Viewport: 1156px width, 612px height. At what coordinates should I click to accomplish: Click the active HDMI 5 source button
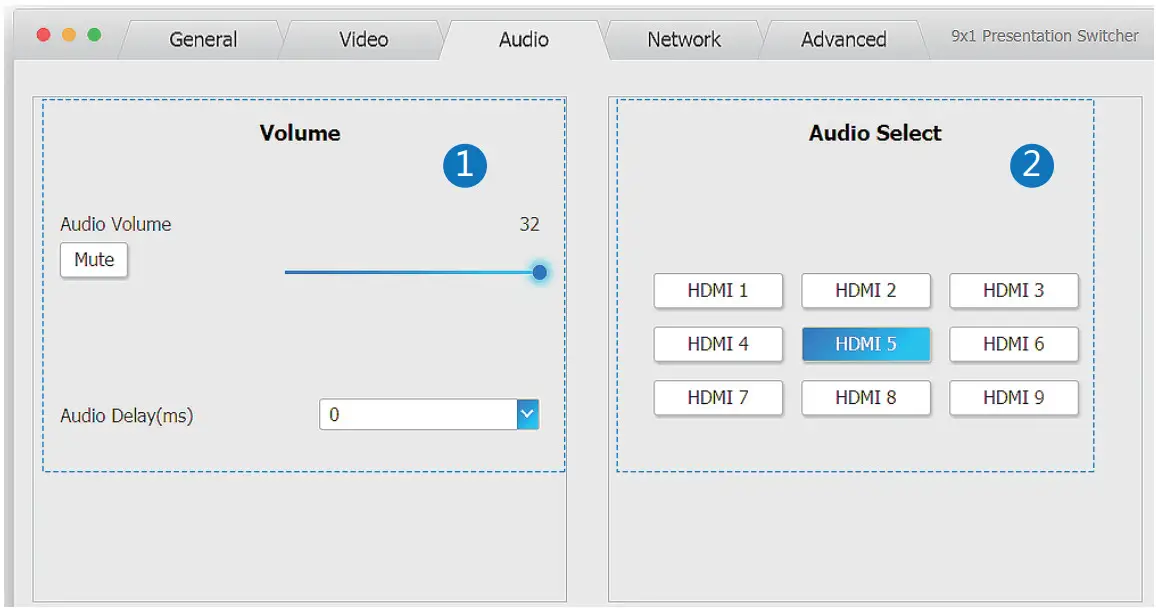pos(866,344)
